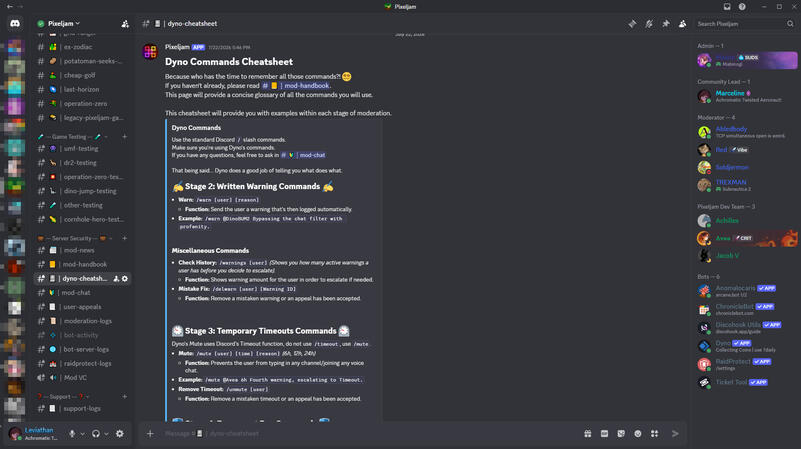The height and width of the screenshot is (449, 801).
Task: Click the Pixeljam author name in message
Action: tap(177, 47)
